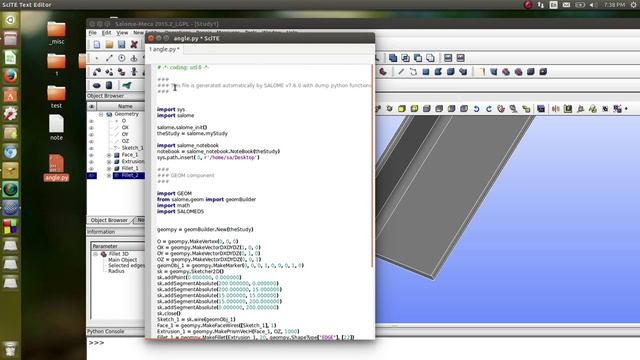The height and width of the screenshot is (360, 640).
Task: Click the viewer memorize-view dark icon
Action: (x=541, y=109)
